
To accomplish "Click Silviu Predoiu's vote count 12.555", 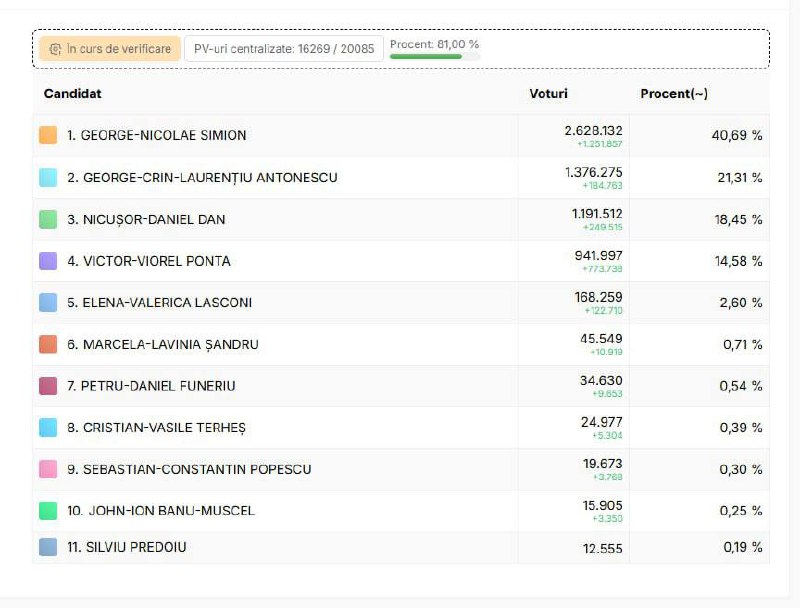I will [x=603, y=548].
